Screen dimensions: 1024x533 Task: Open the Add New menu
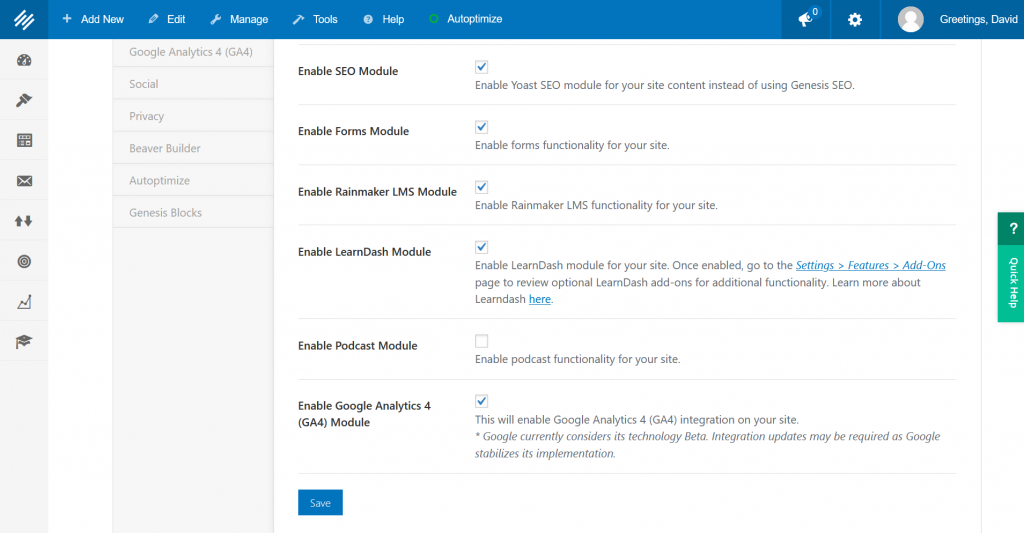[x=93, y=19]
